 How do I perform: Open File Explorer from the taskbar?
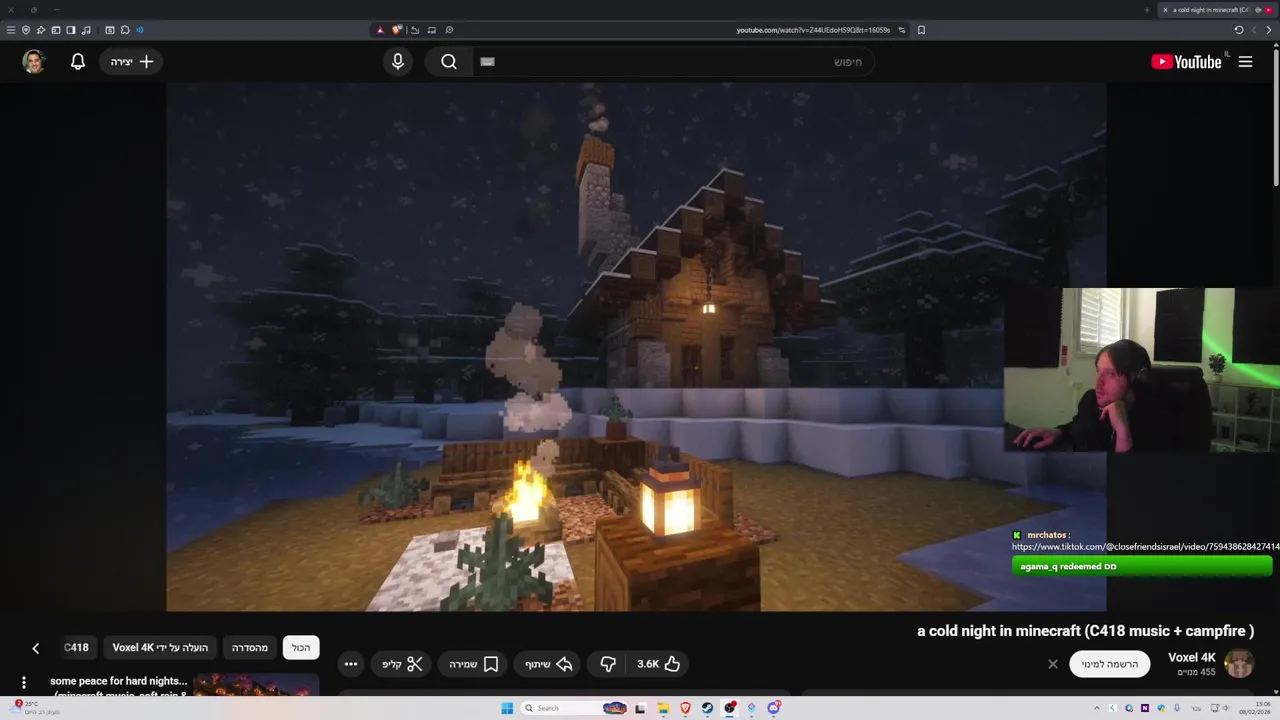point(663,708)
